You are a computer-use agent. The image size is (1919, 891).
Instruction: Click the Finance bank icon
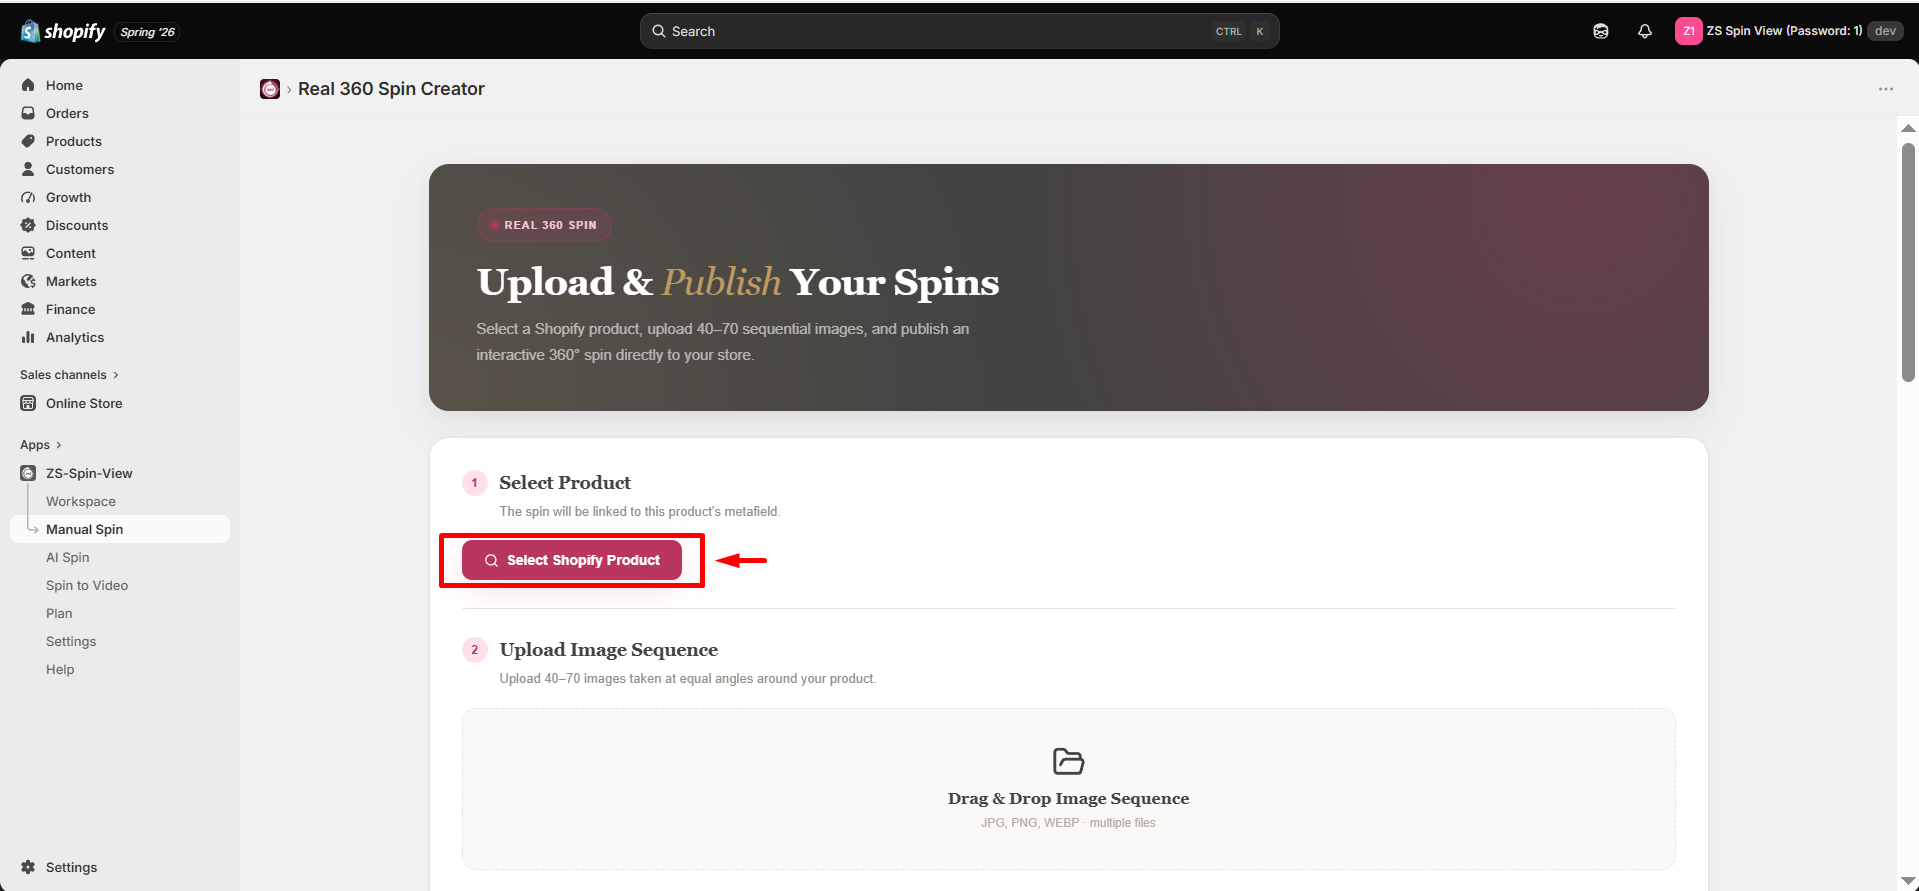[x=28, y=309]
